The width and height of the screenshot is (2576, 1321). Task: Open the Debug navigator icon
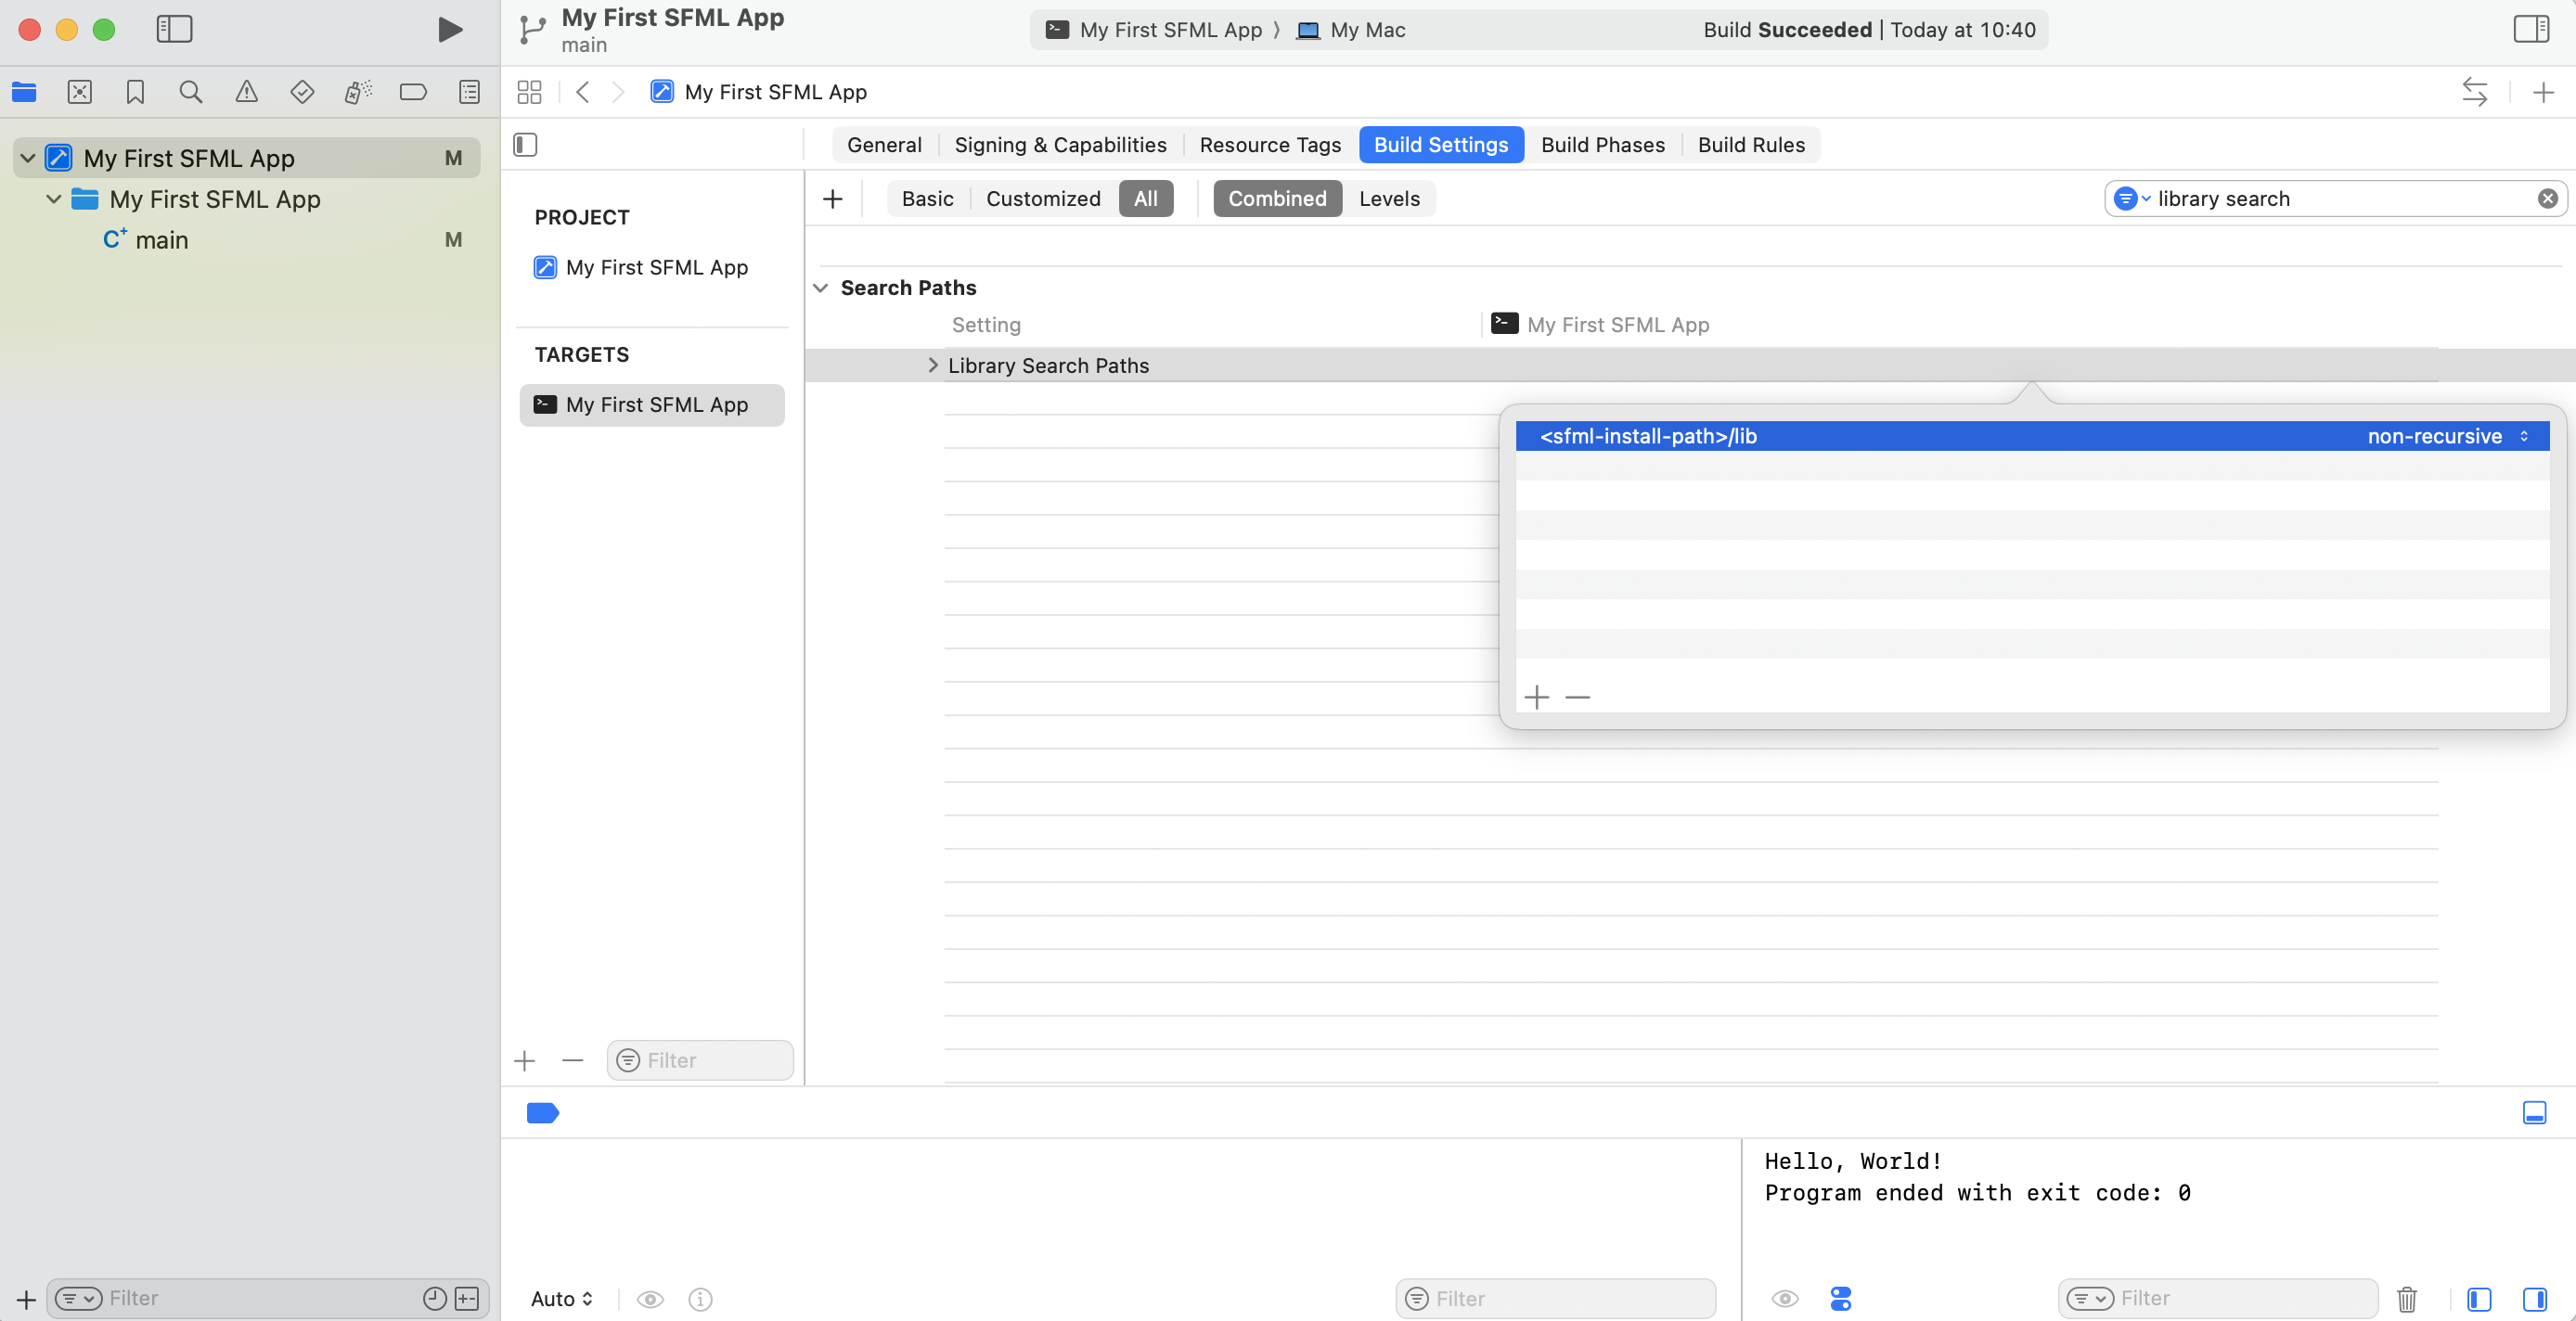[x=357, y=91]
